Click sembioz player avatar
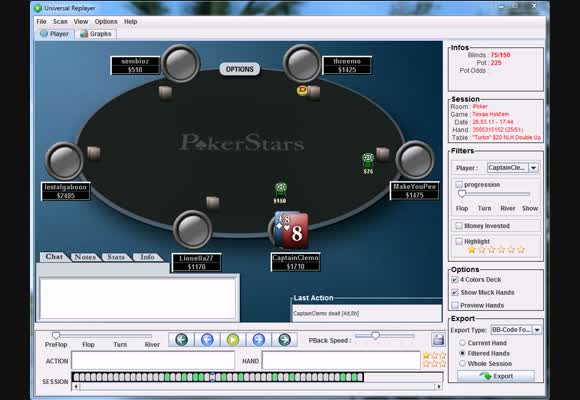The image size is (580, 400). [x=181, y=64]
